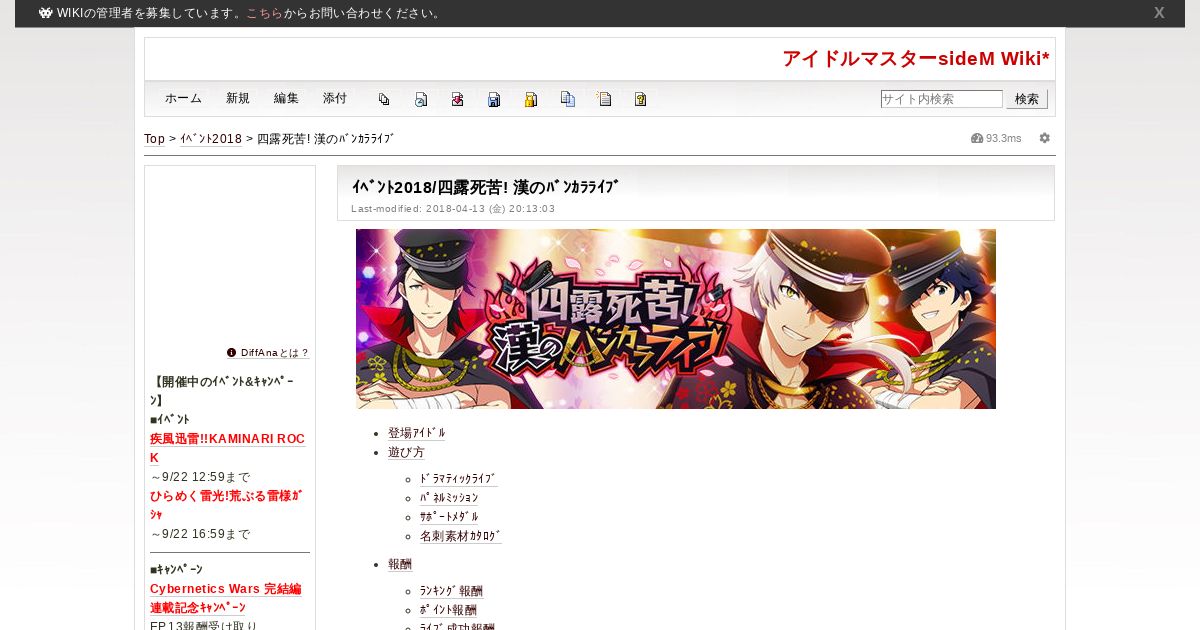Jump to 名刺素材ｶﾀﾛｸﾞ subsection
The height and width of the screenshot is (630, 1200).
[460, 536]
